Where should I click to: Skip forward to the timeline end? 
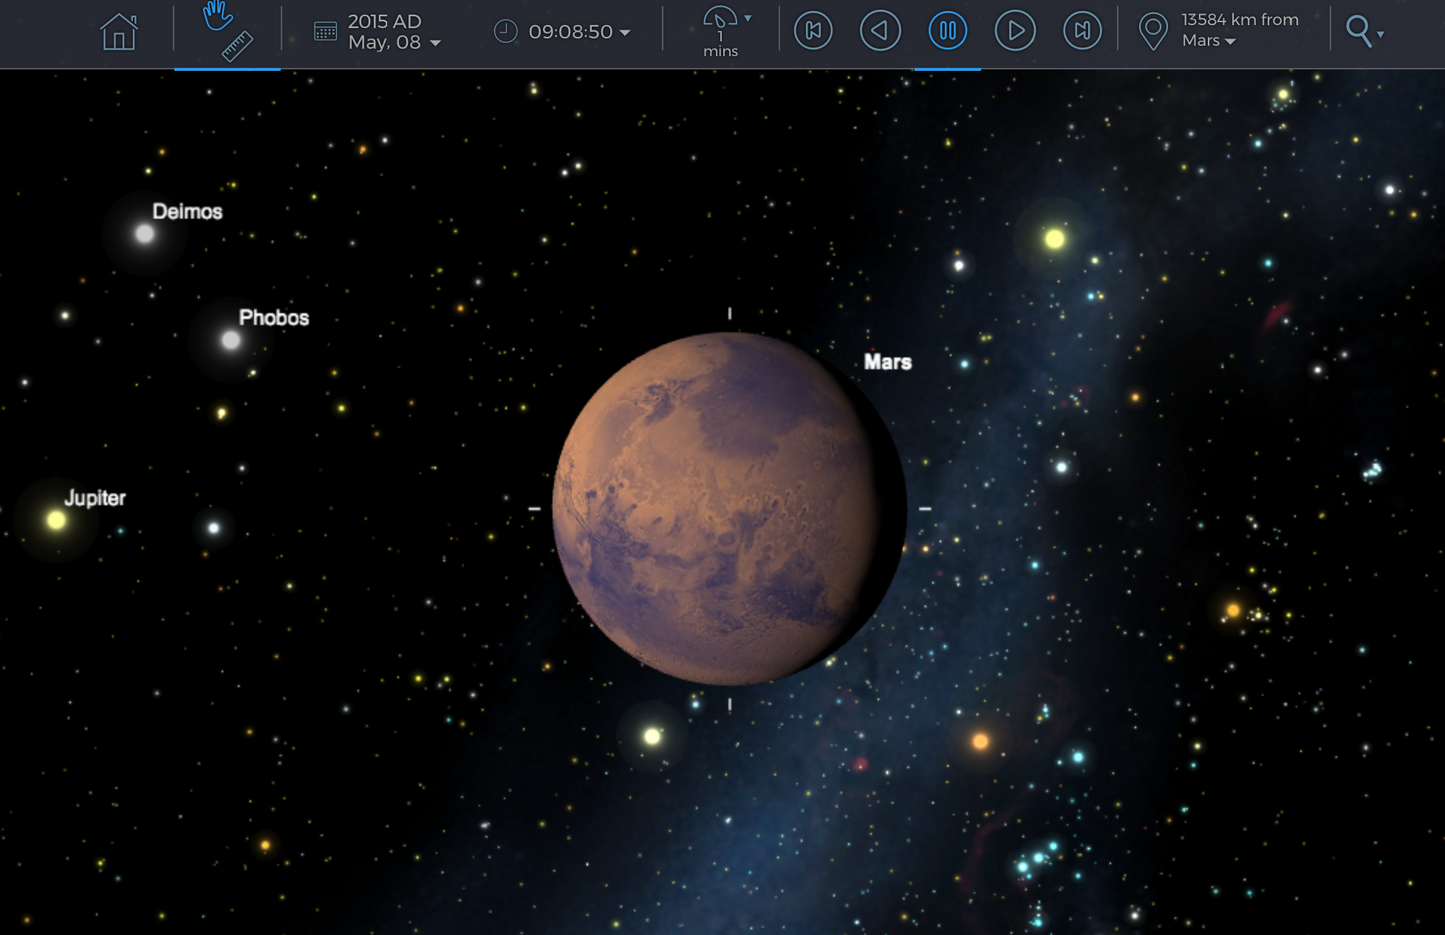(1082, 31)
